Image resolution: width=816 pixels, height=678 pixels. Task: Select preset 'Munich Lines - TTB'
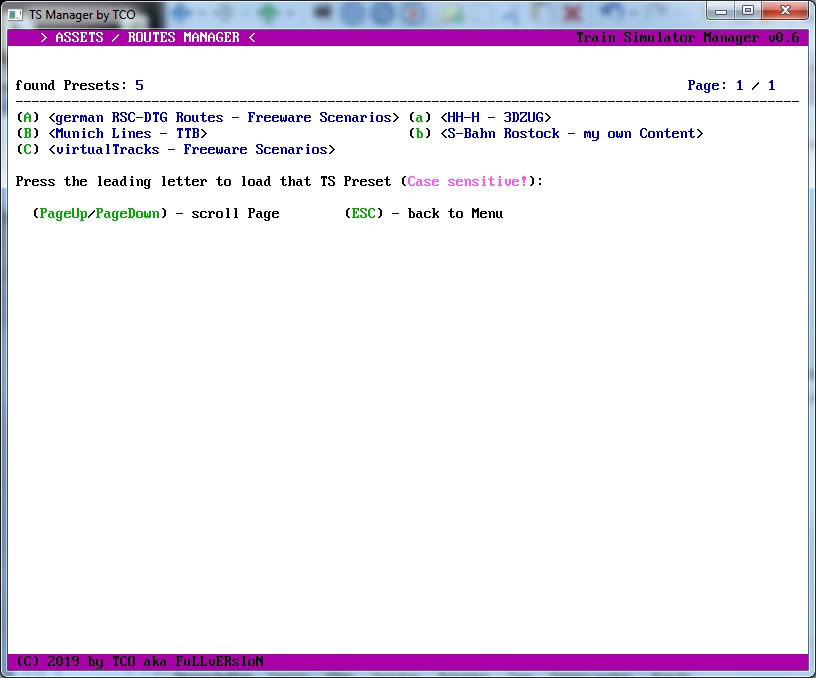pyautogui.click(x=128, y=134)
